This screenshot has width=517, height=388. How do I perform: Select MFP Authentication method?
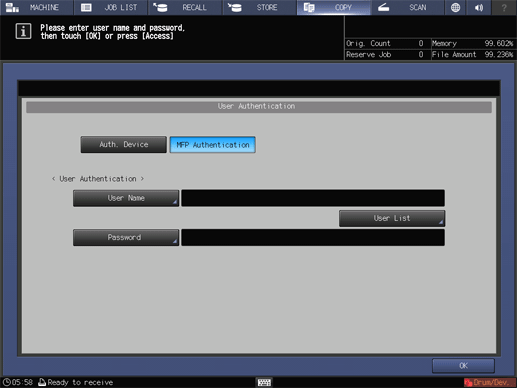tap(213, 145)
